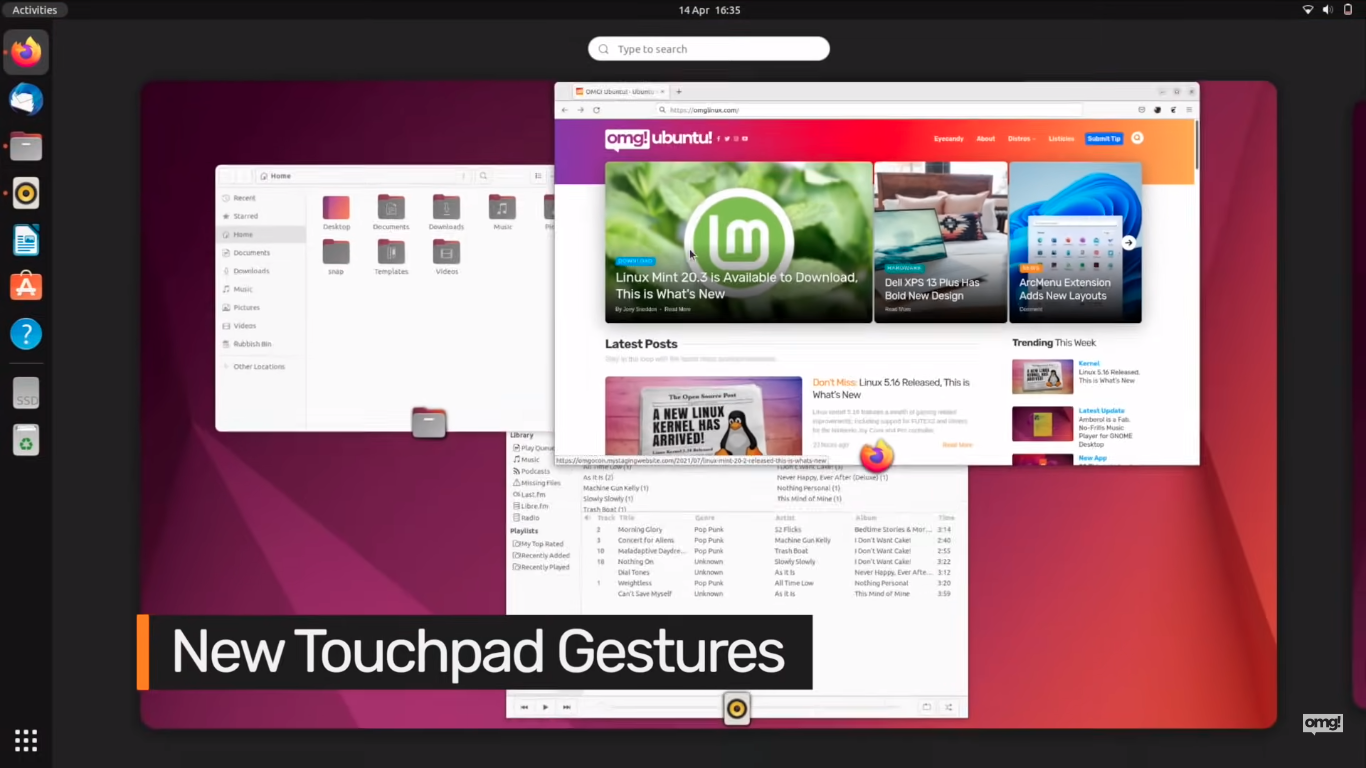Open the About nav link
The image size is (1366, 768).
click(986, 139)
